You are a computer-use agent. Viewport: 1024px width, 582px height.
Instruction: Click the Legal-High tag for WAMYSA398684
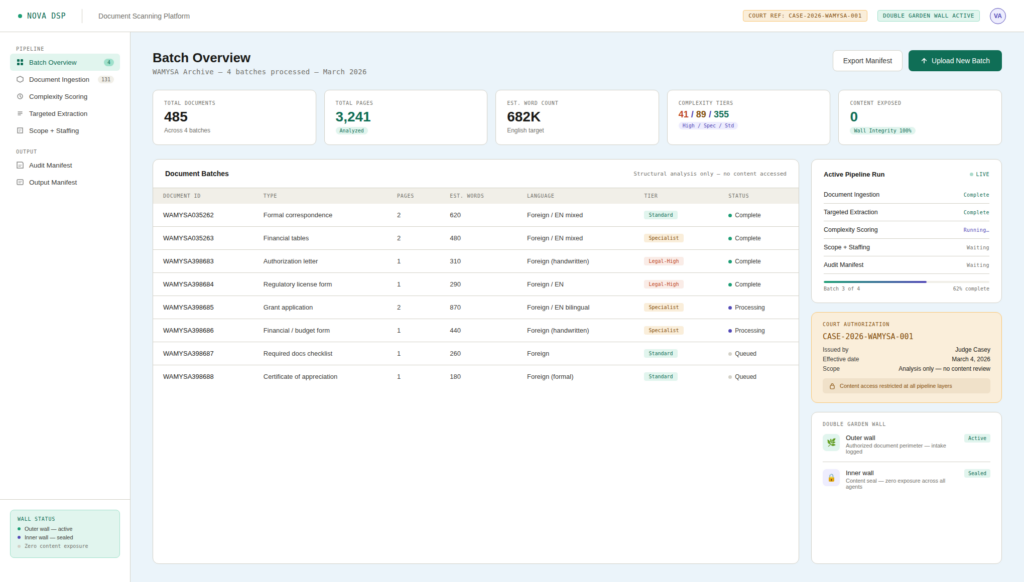(663, 284)
